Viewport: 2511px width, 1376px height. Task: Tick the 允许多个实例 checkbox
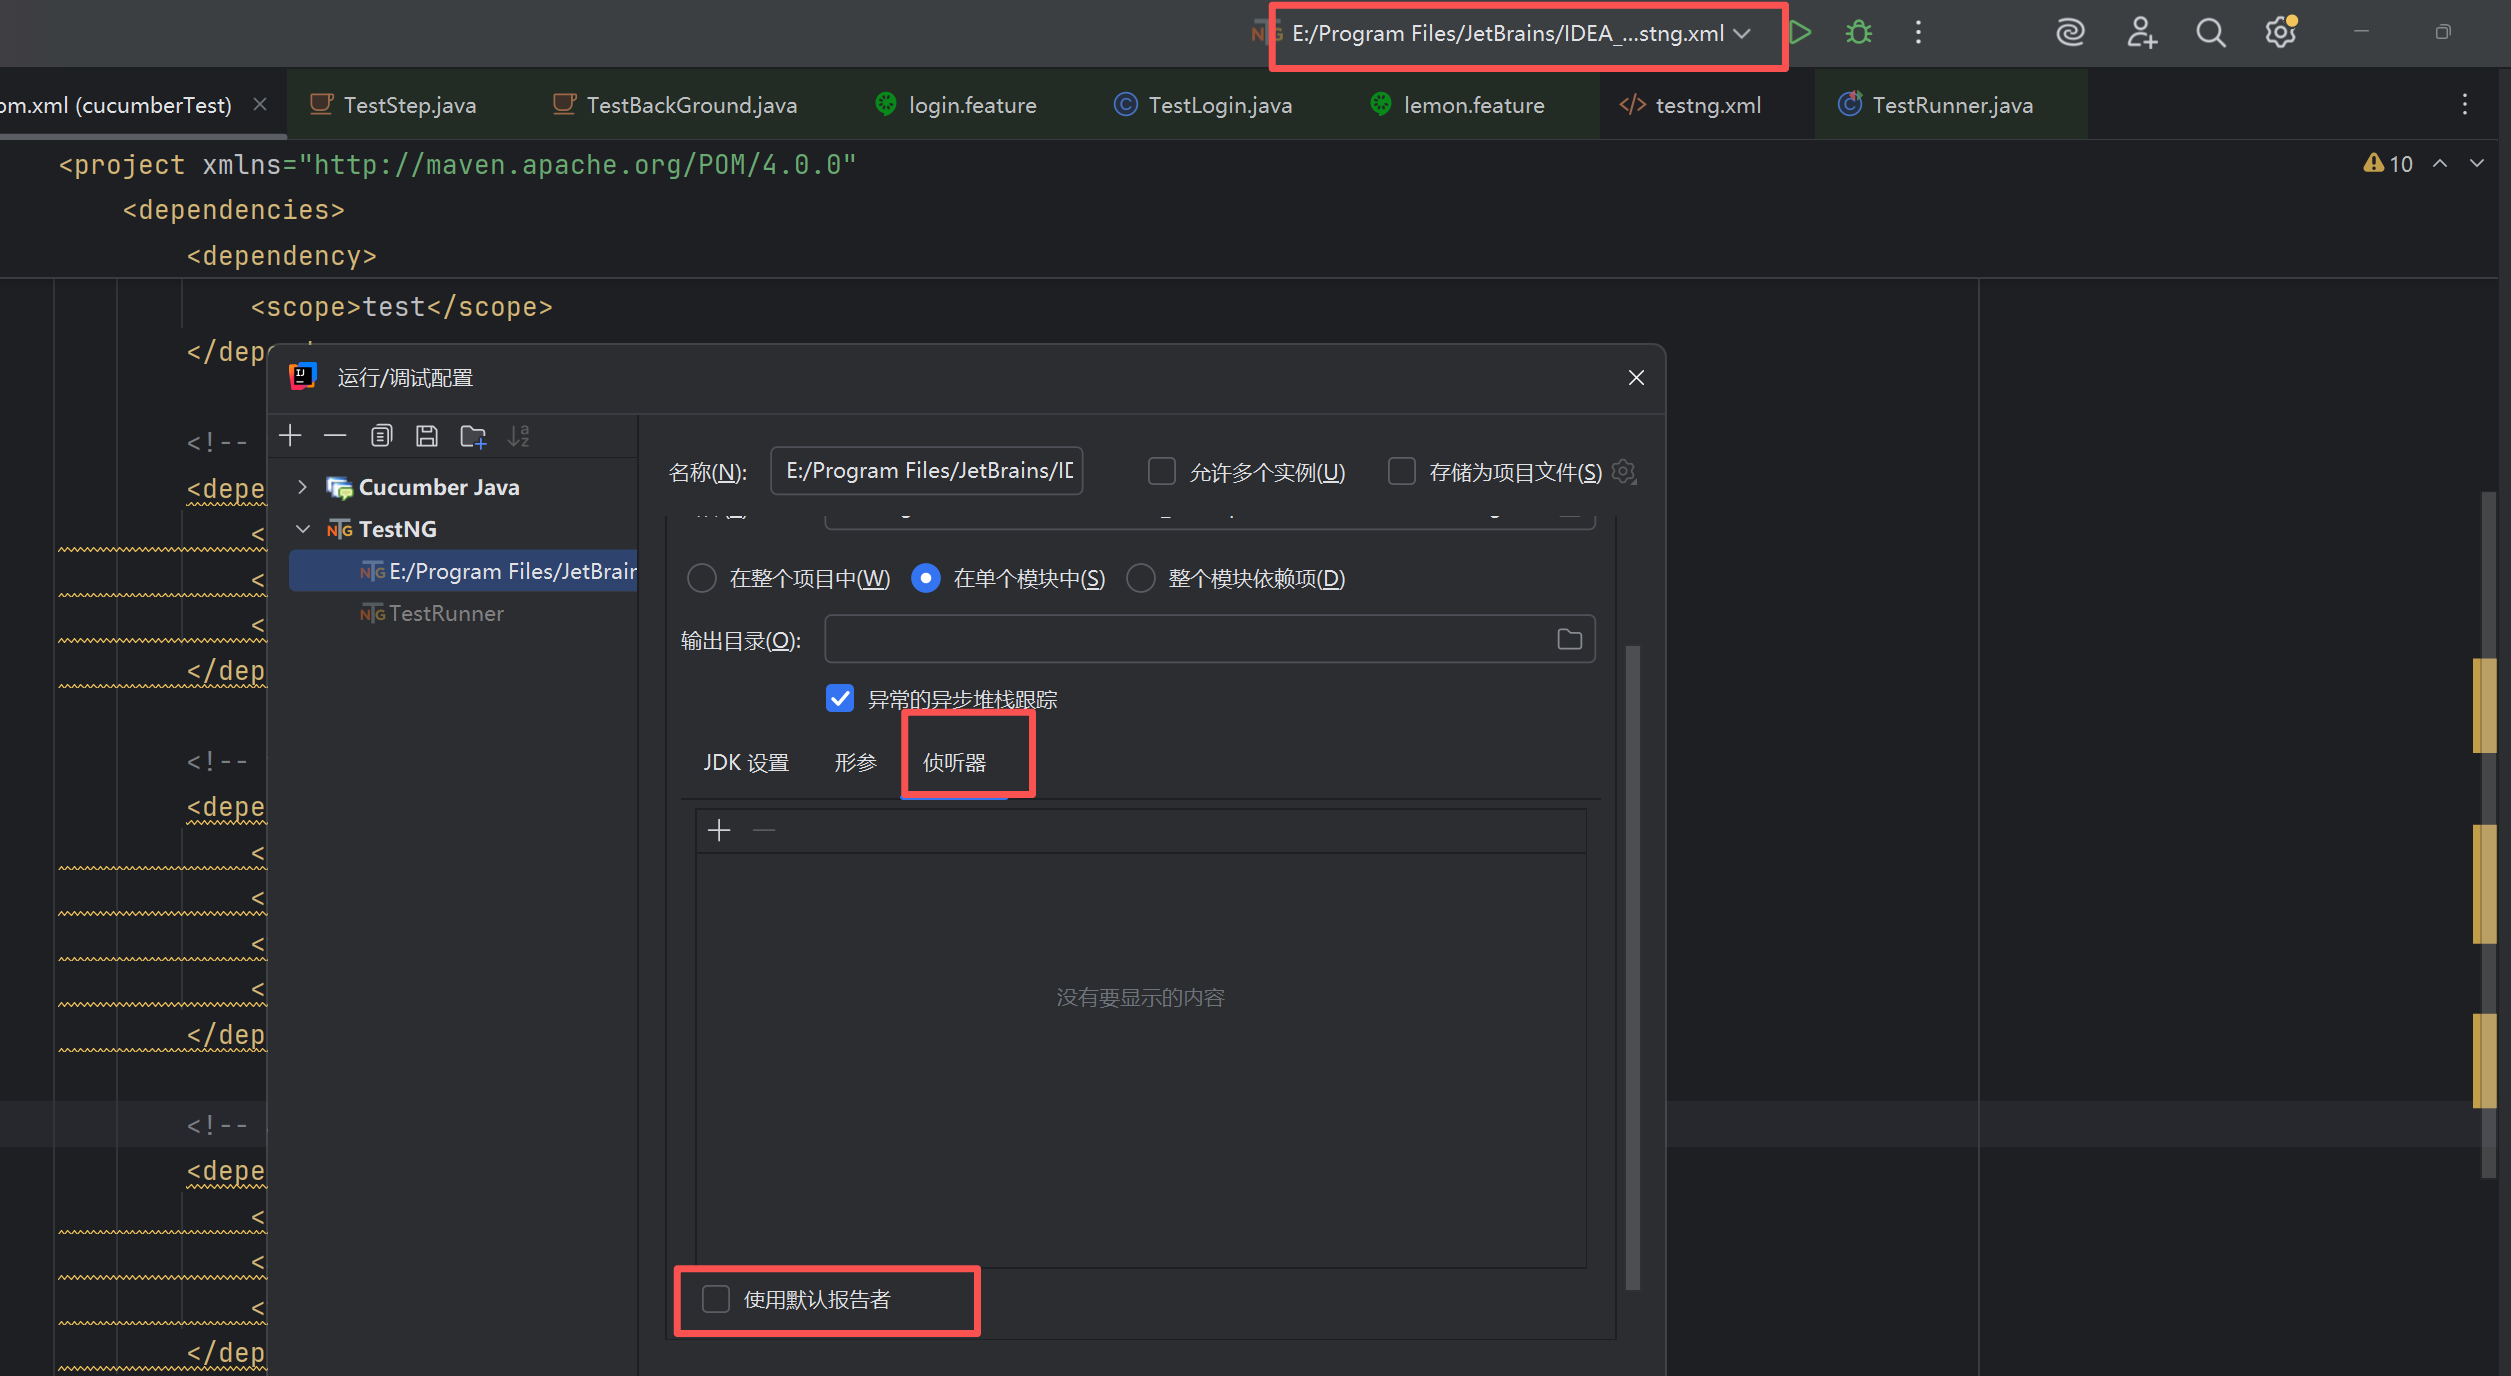click(x=1161, y=471)
